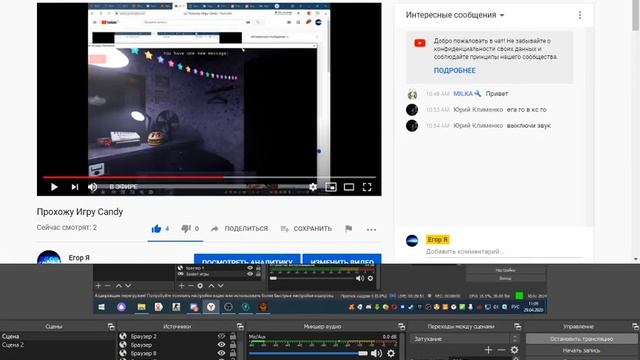Report the video with the flag icon

(348, 229)
